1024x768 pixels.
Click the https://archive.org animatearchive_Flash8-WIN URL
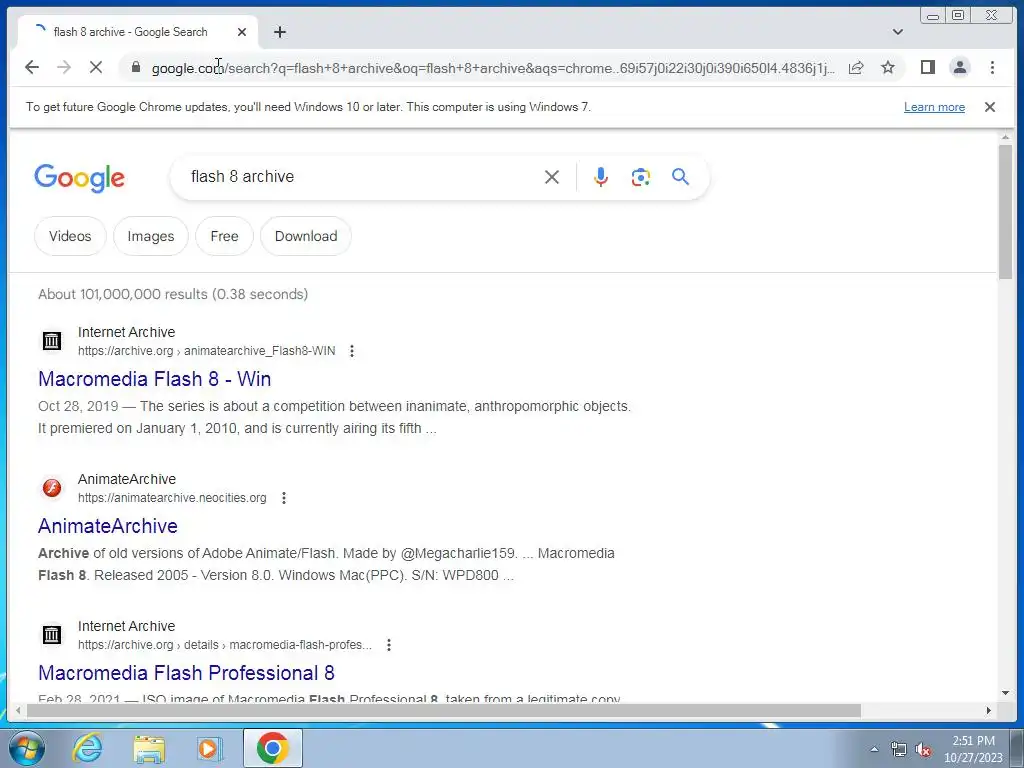[206, 351]
